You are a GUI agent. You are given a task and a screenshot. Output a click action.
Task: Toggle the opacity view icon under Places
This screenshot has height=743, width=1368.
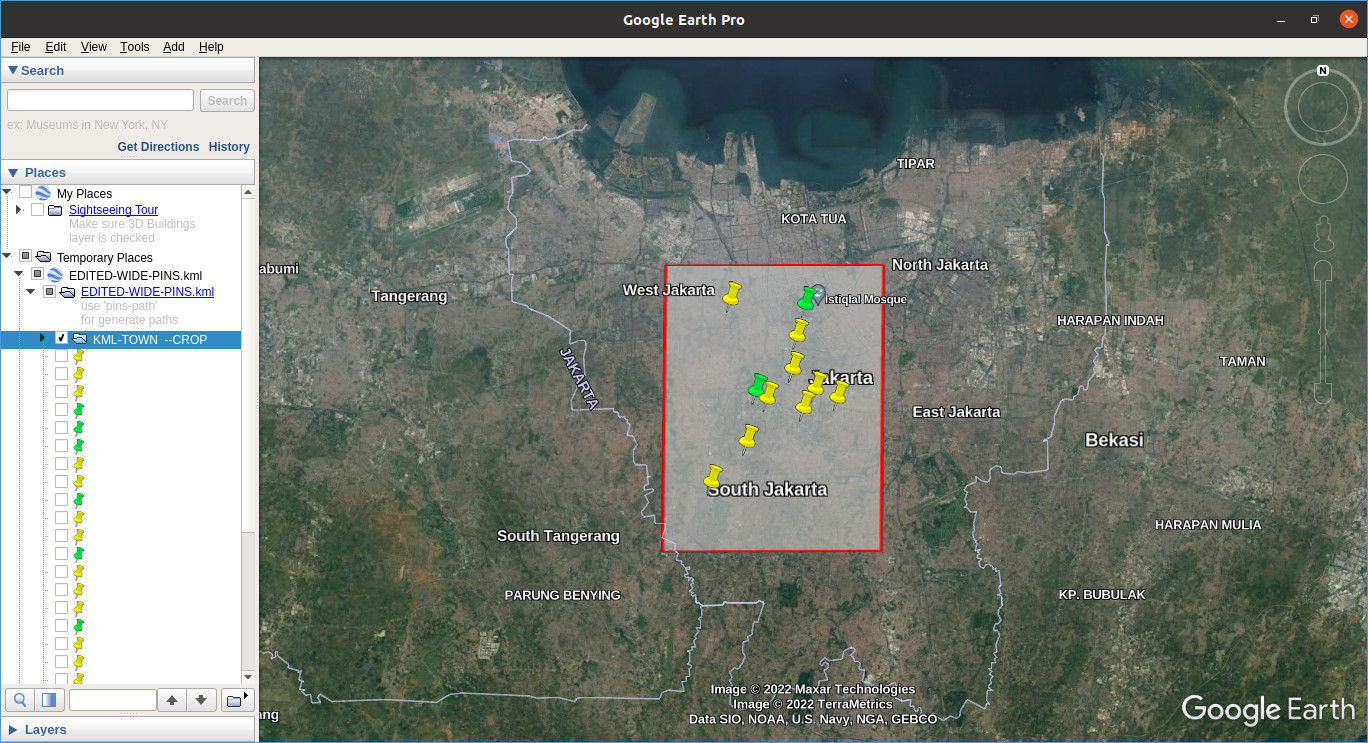pyautogui.click(x=50, y=700)
